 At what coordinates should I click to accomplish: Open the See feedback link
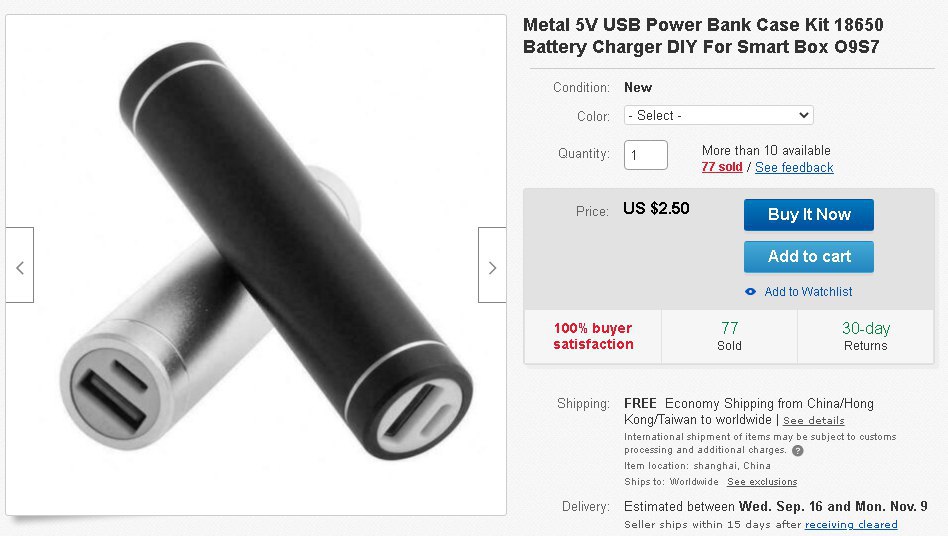pos(794,167)
